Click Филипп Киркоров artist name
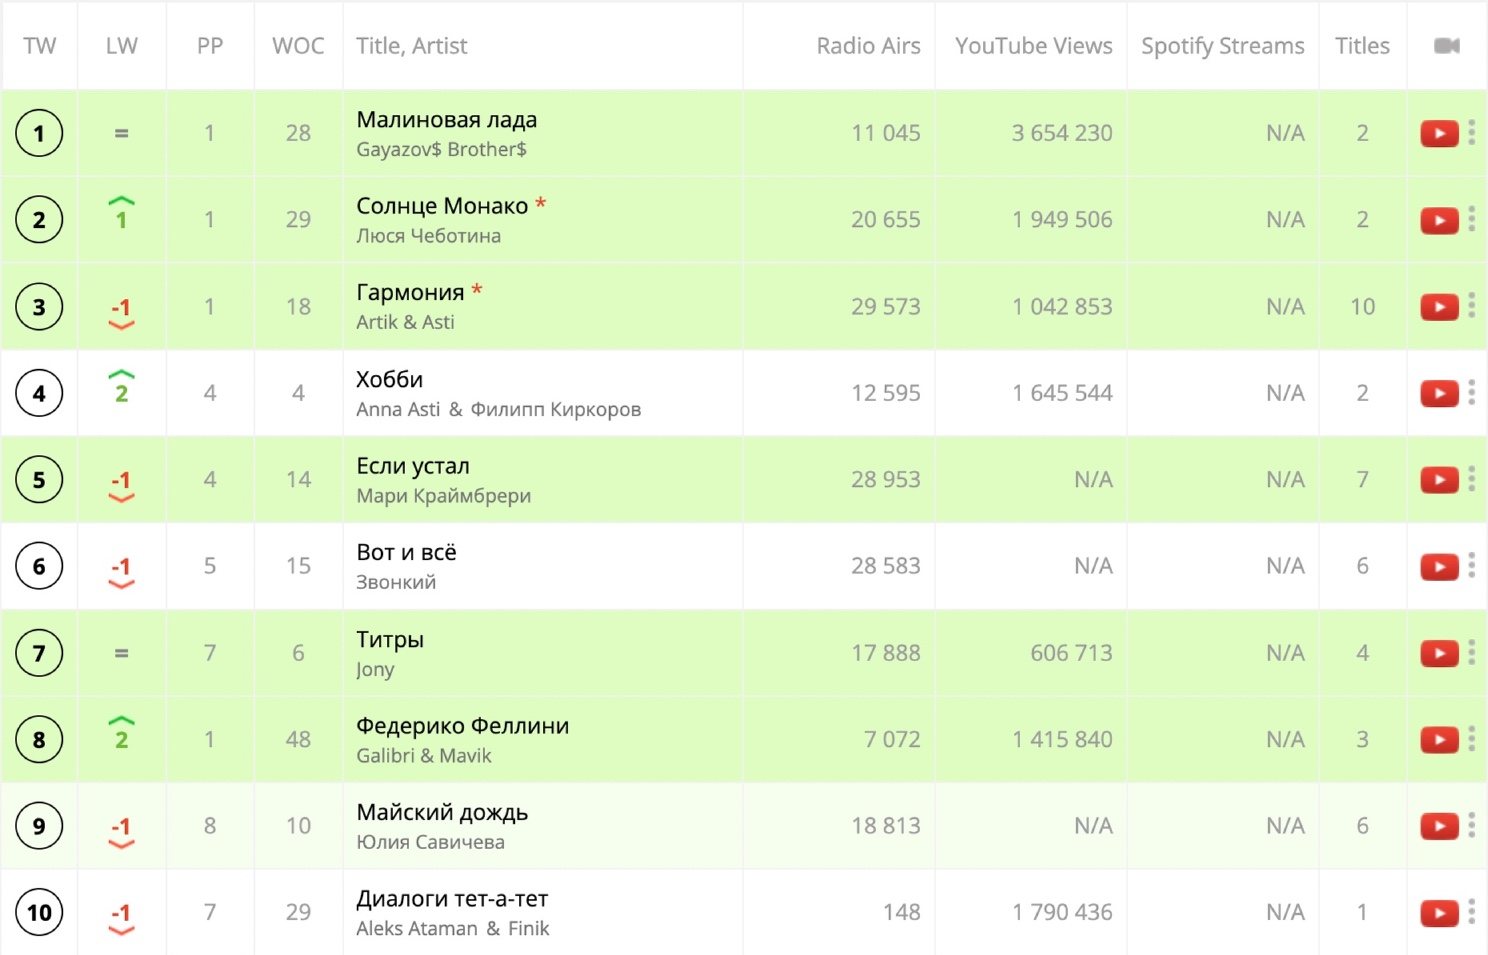Image resolution: width=1488 pixels, height=955 pixels. [555, 409]
